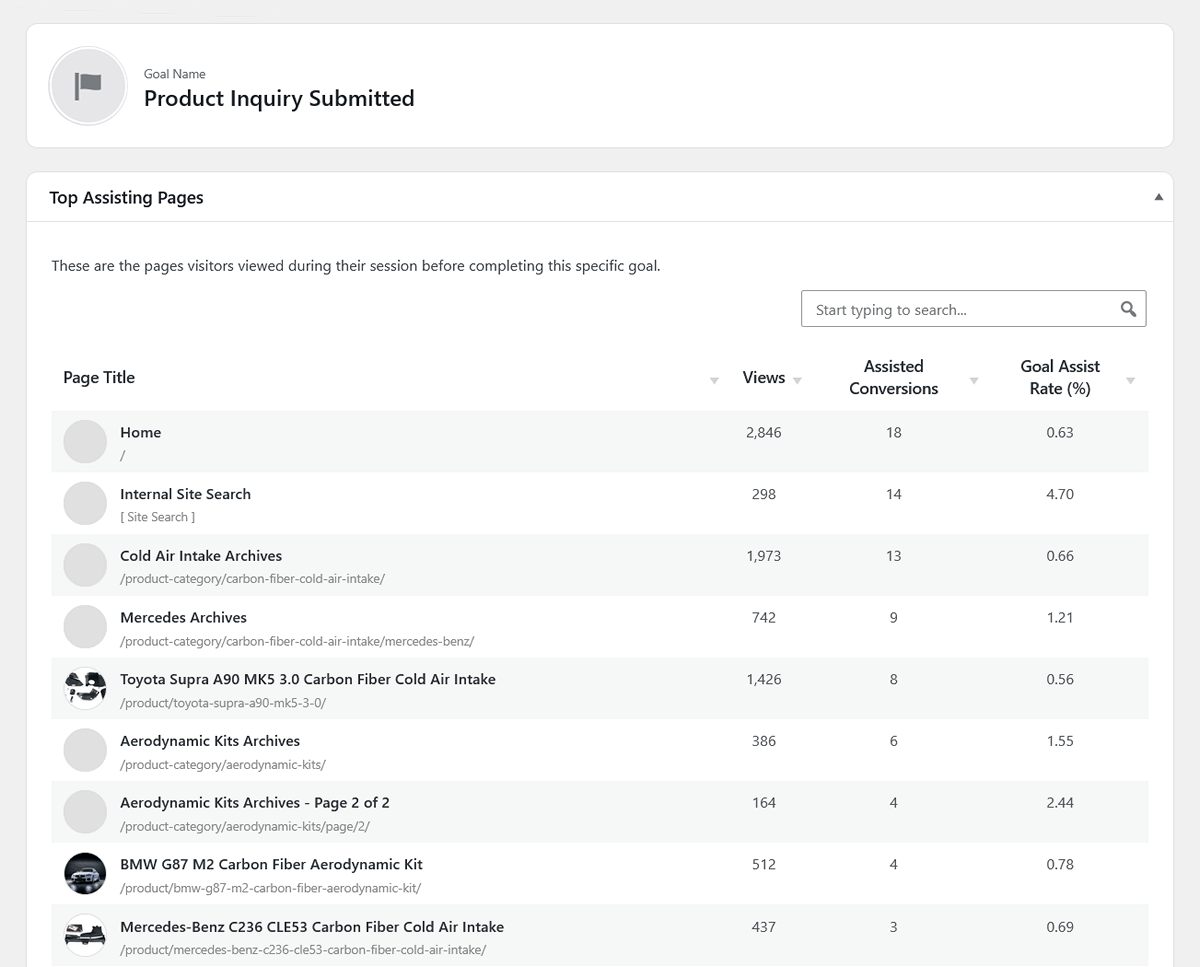
Task: Open the Home page row title
Action: (x=140, y=432)
